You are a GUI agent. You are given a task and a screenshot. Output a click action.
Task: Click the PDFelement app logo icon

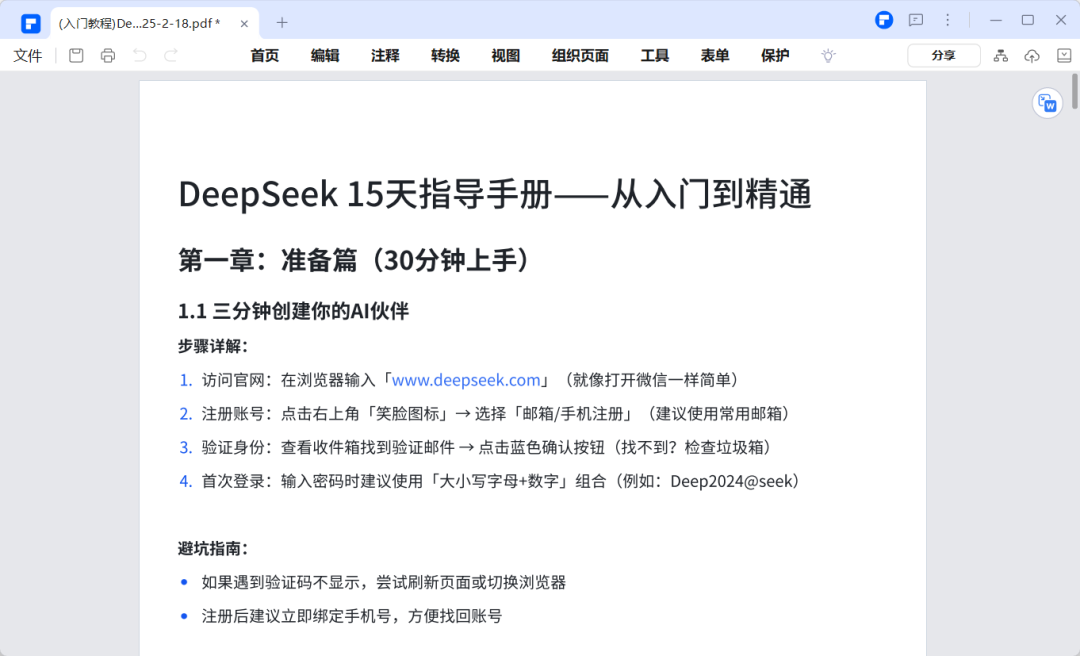30,23
